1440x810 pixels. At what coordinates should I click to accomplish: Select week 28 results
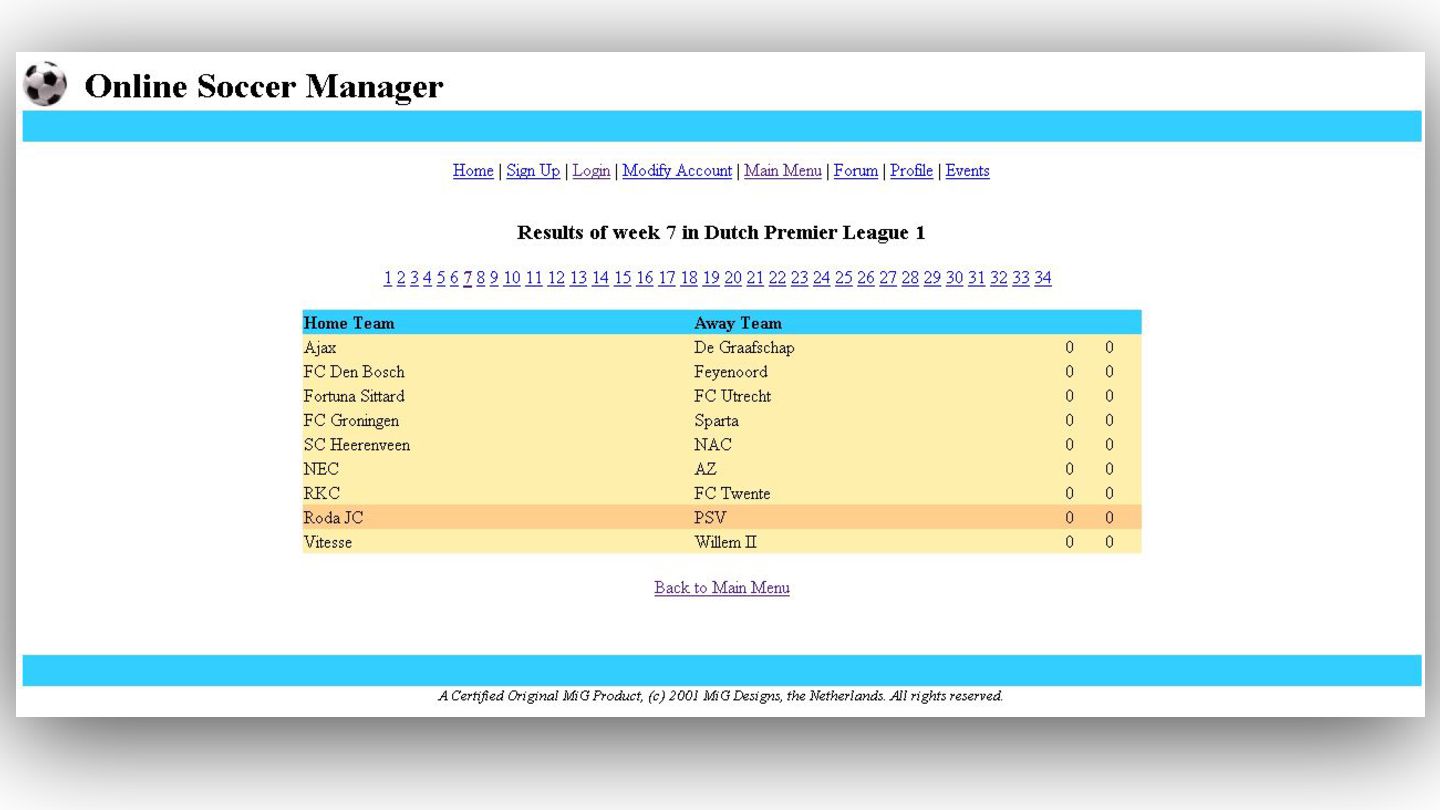(x=910, y=277)
